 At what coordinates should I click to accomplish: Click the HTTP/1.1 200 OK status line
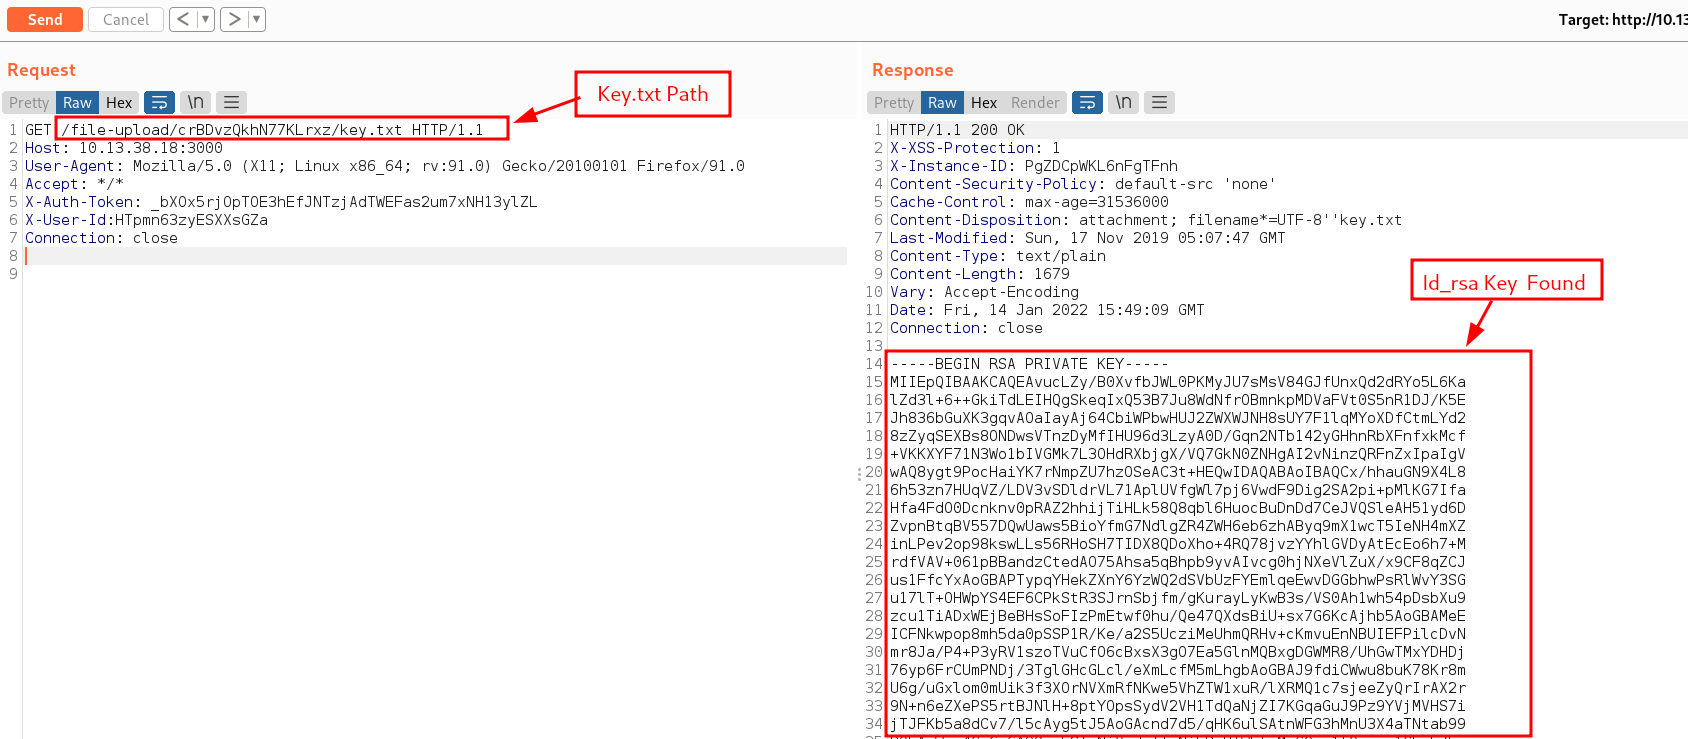tap(957, 130)
